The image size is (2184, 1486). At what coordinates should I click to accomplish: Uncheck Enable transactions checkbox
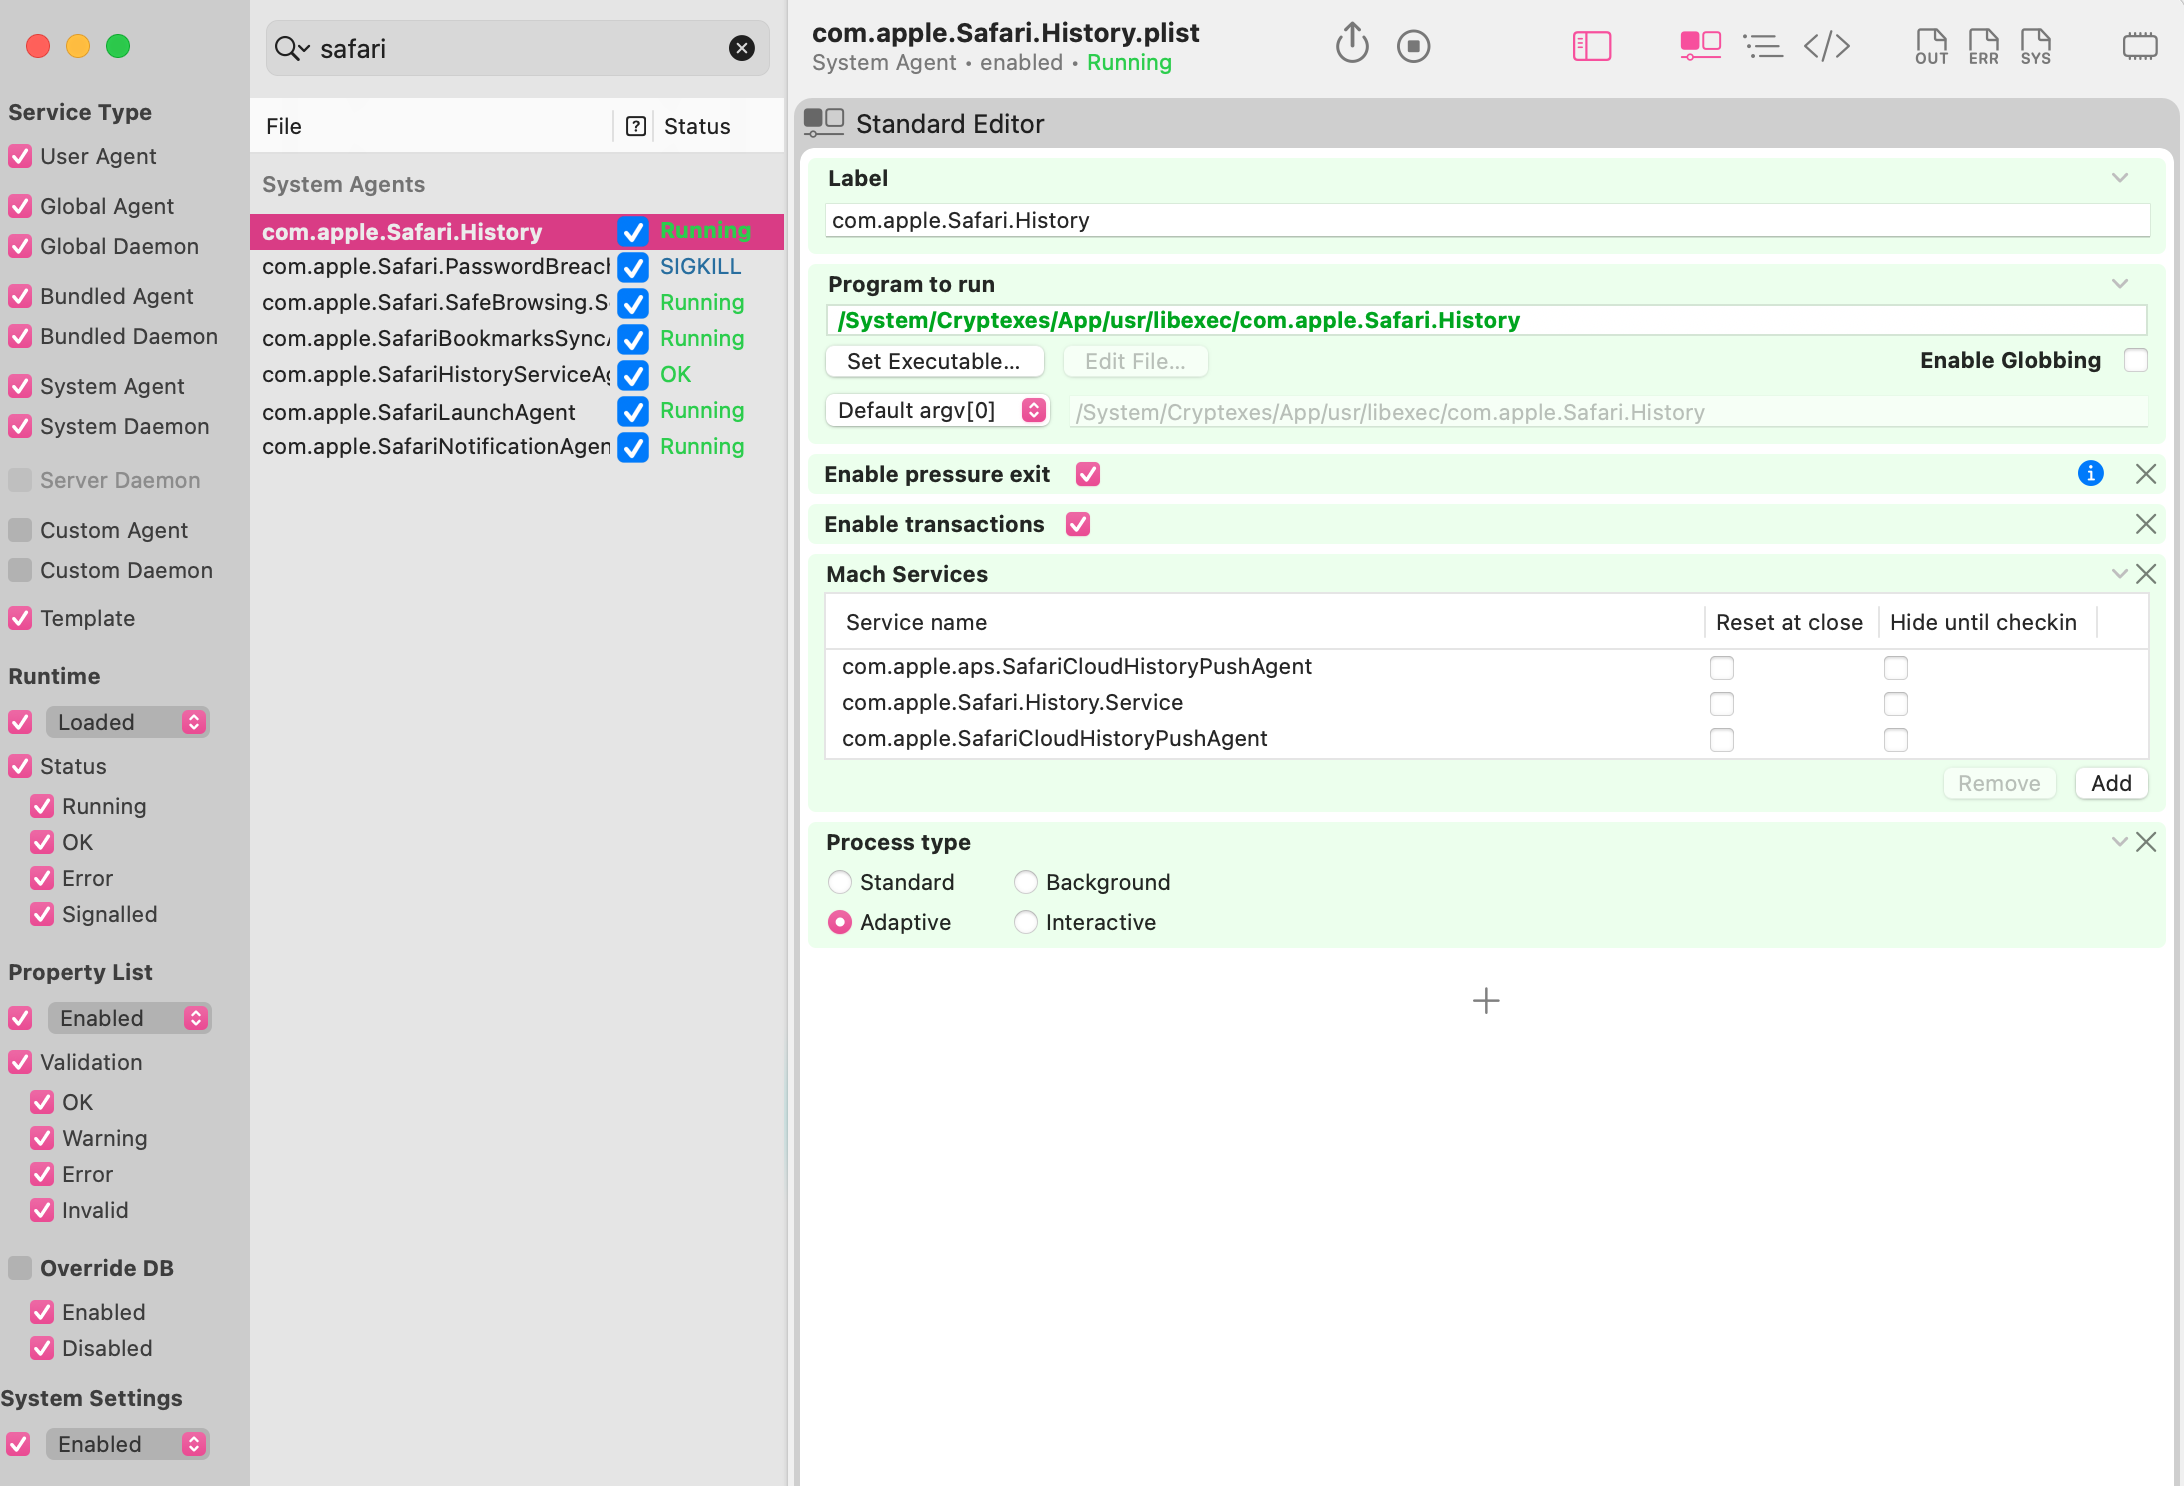[1078, 524]
